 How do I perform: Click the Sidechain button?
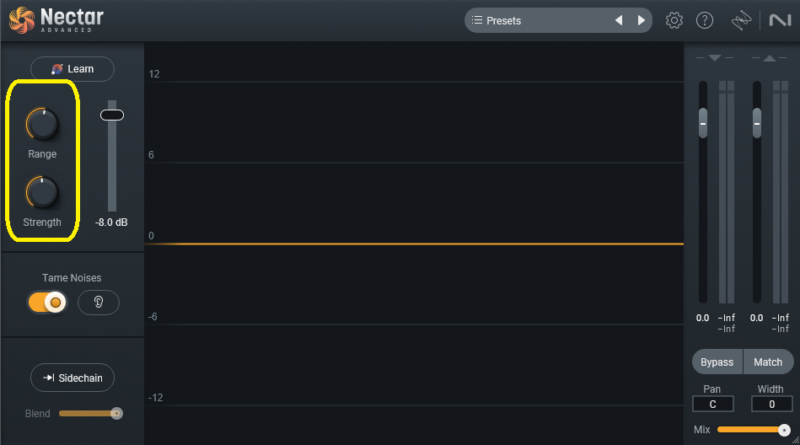click(72, 377)
